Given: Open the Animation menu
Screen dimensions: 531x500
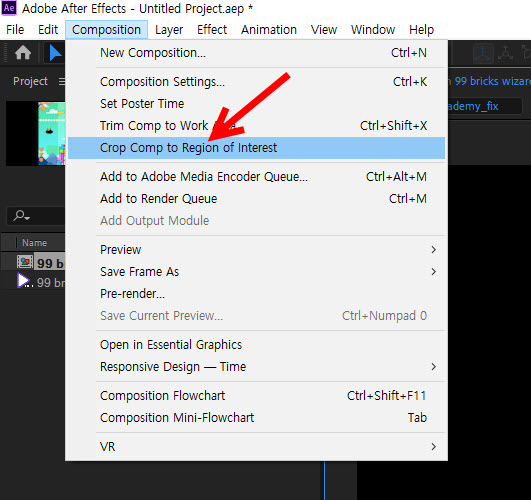Looking at the screenshot, I should (x=269, y=30).
